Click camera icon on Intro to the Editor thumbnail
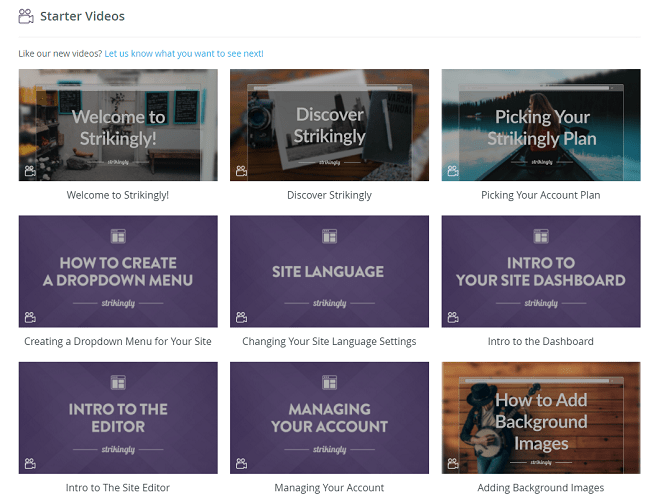The height and width of the screenshot is (500, 663). (30, 463)
